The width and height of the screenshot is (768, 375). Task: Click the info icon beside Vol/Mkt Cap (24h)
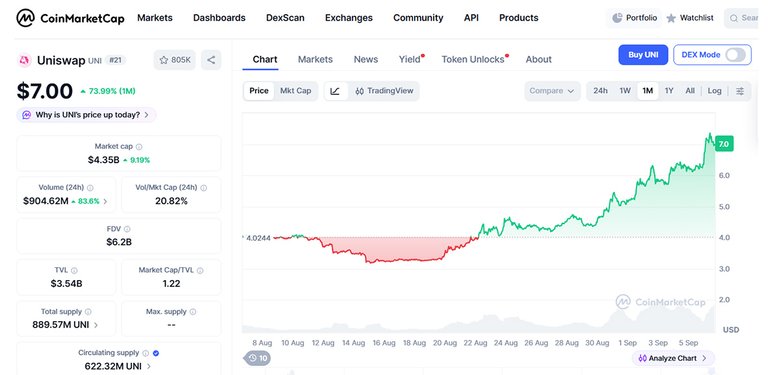[x=203, y=188]
